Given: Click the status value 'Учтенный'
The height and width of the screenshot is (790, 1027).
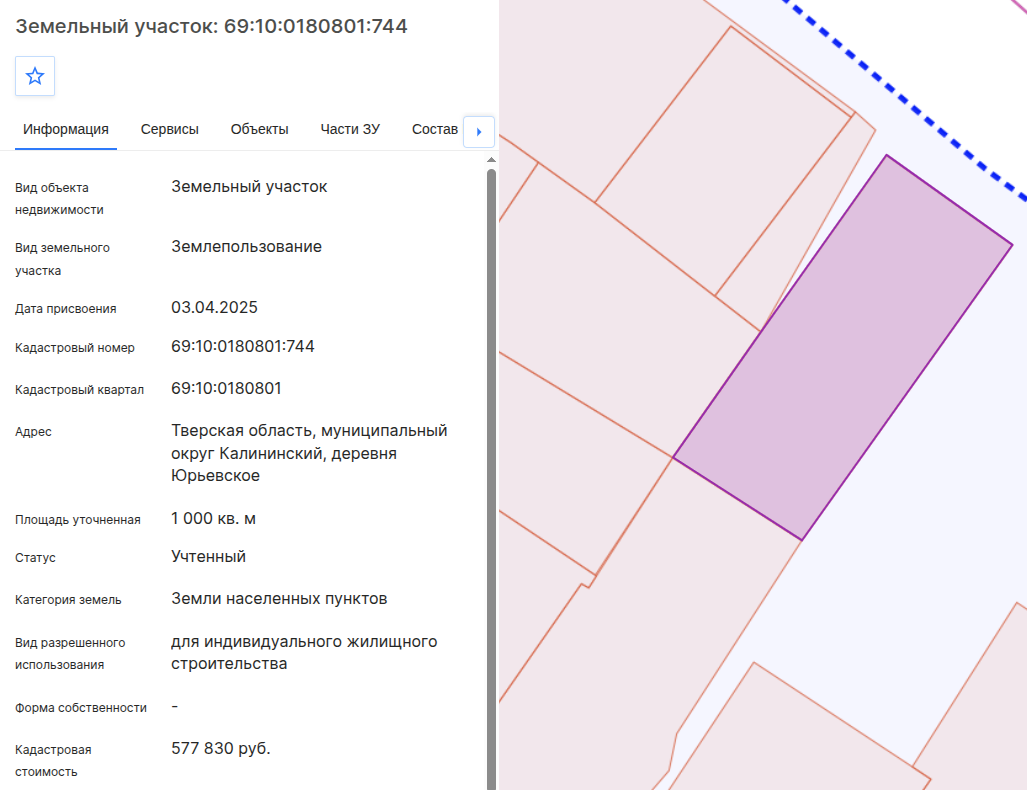Looking at the screenshot, I should pos(208,557).
